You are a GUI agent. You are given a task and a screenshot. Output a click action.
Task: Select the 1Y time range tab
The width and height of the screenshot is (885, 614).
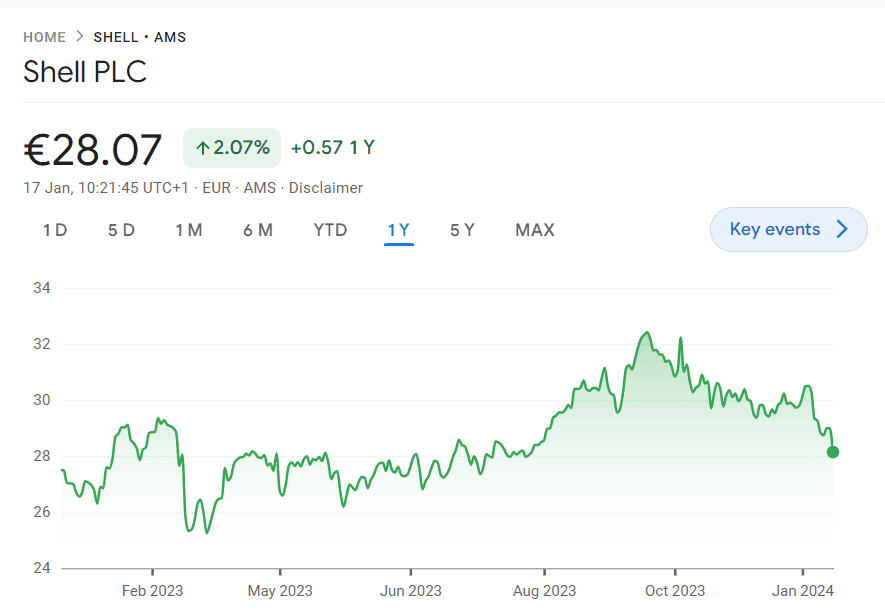click(398, 230)
